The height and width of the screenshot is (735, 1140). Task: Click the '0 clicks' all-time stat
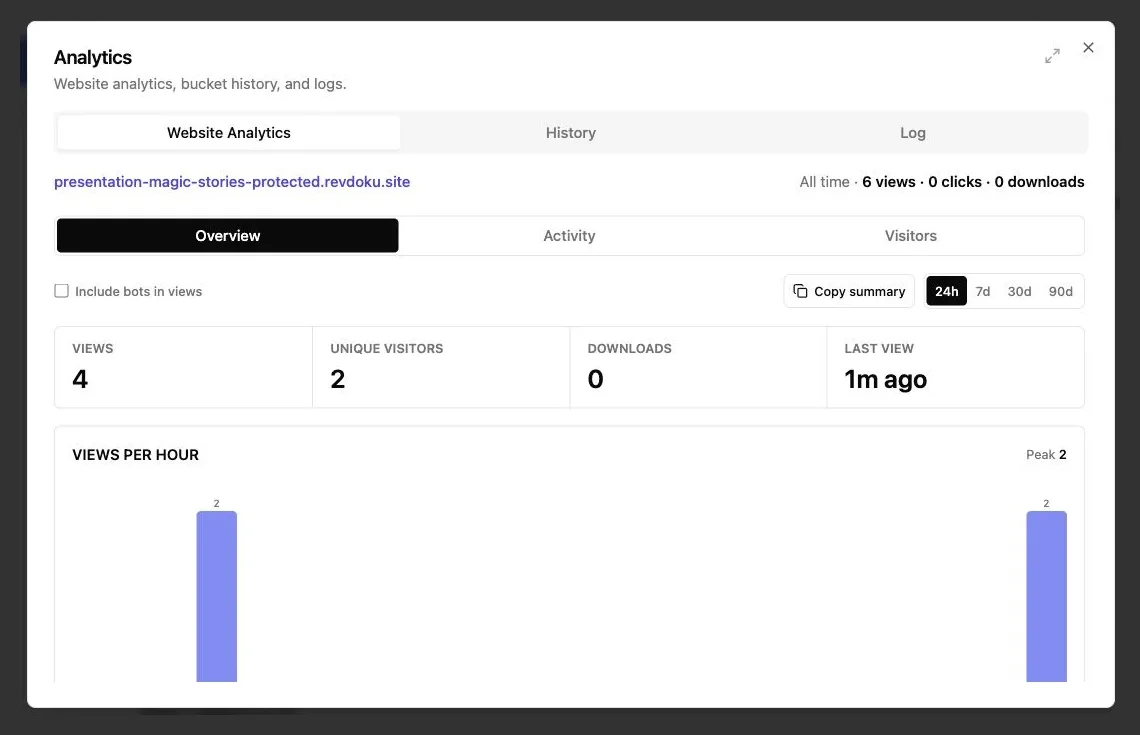955,182
